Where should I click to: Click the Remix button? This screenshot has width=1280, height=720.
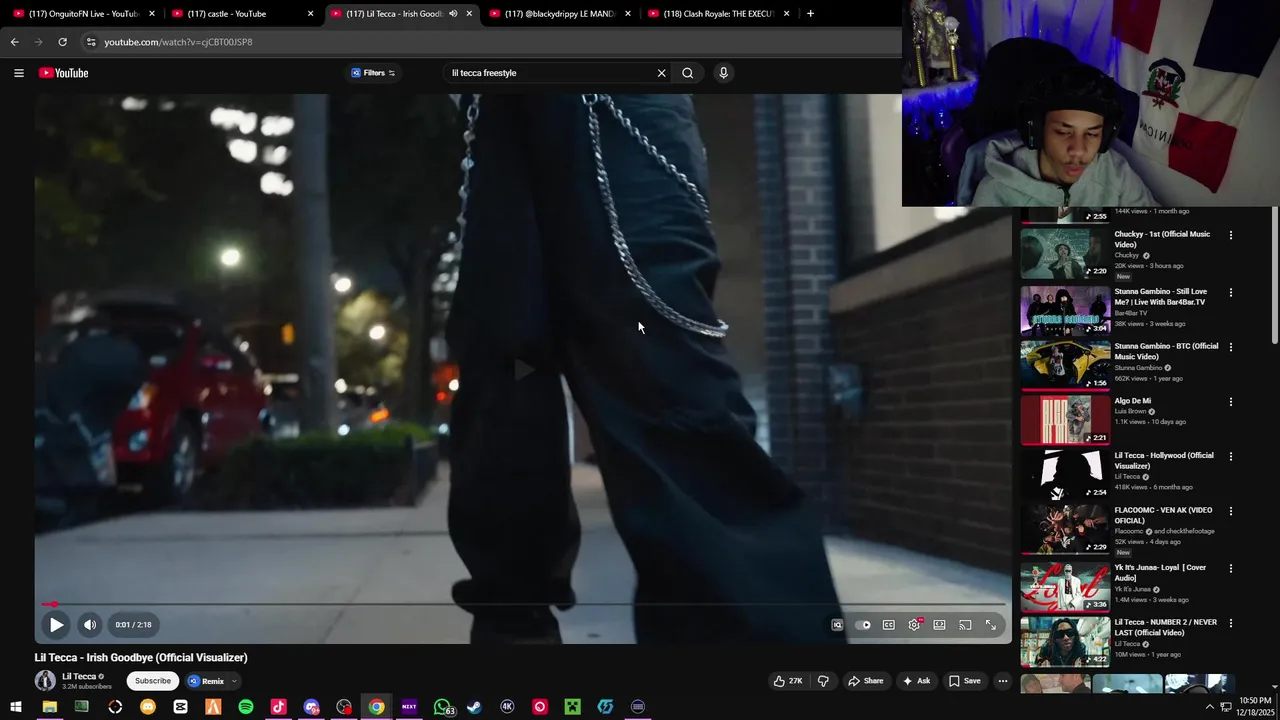[x=206, y=681]
